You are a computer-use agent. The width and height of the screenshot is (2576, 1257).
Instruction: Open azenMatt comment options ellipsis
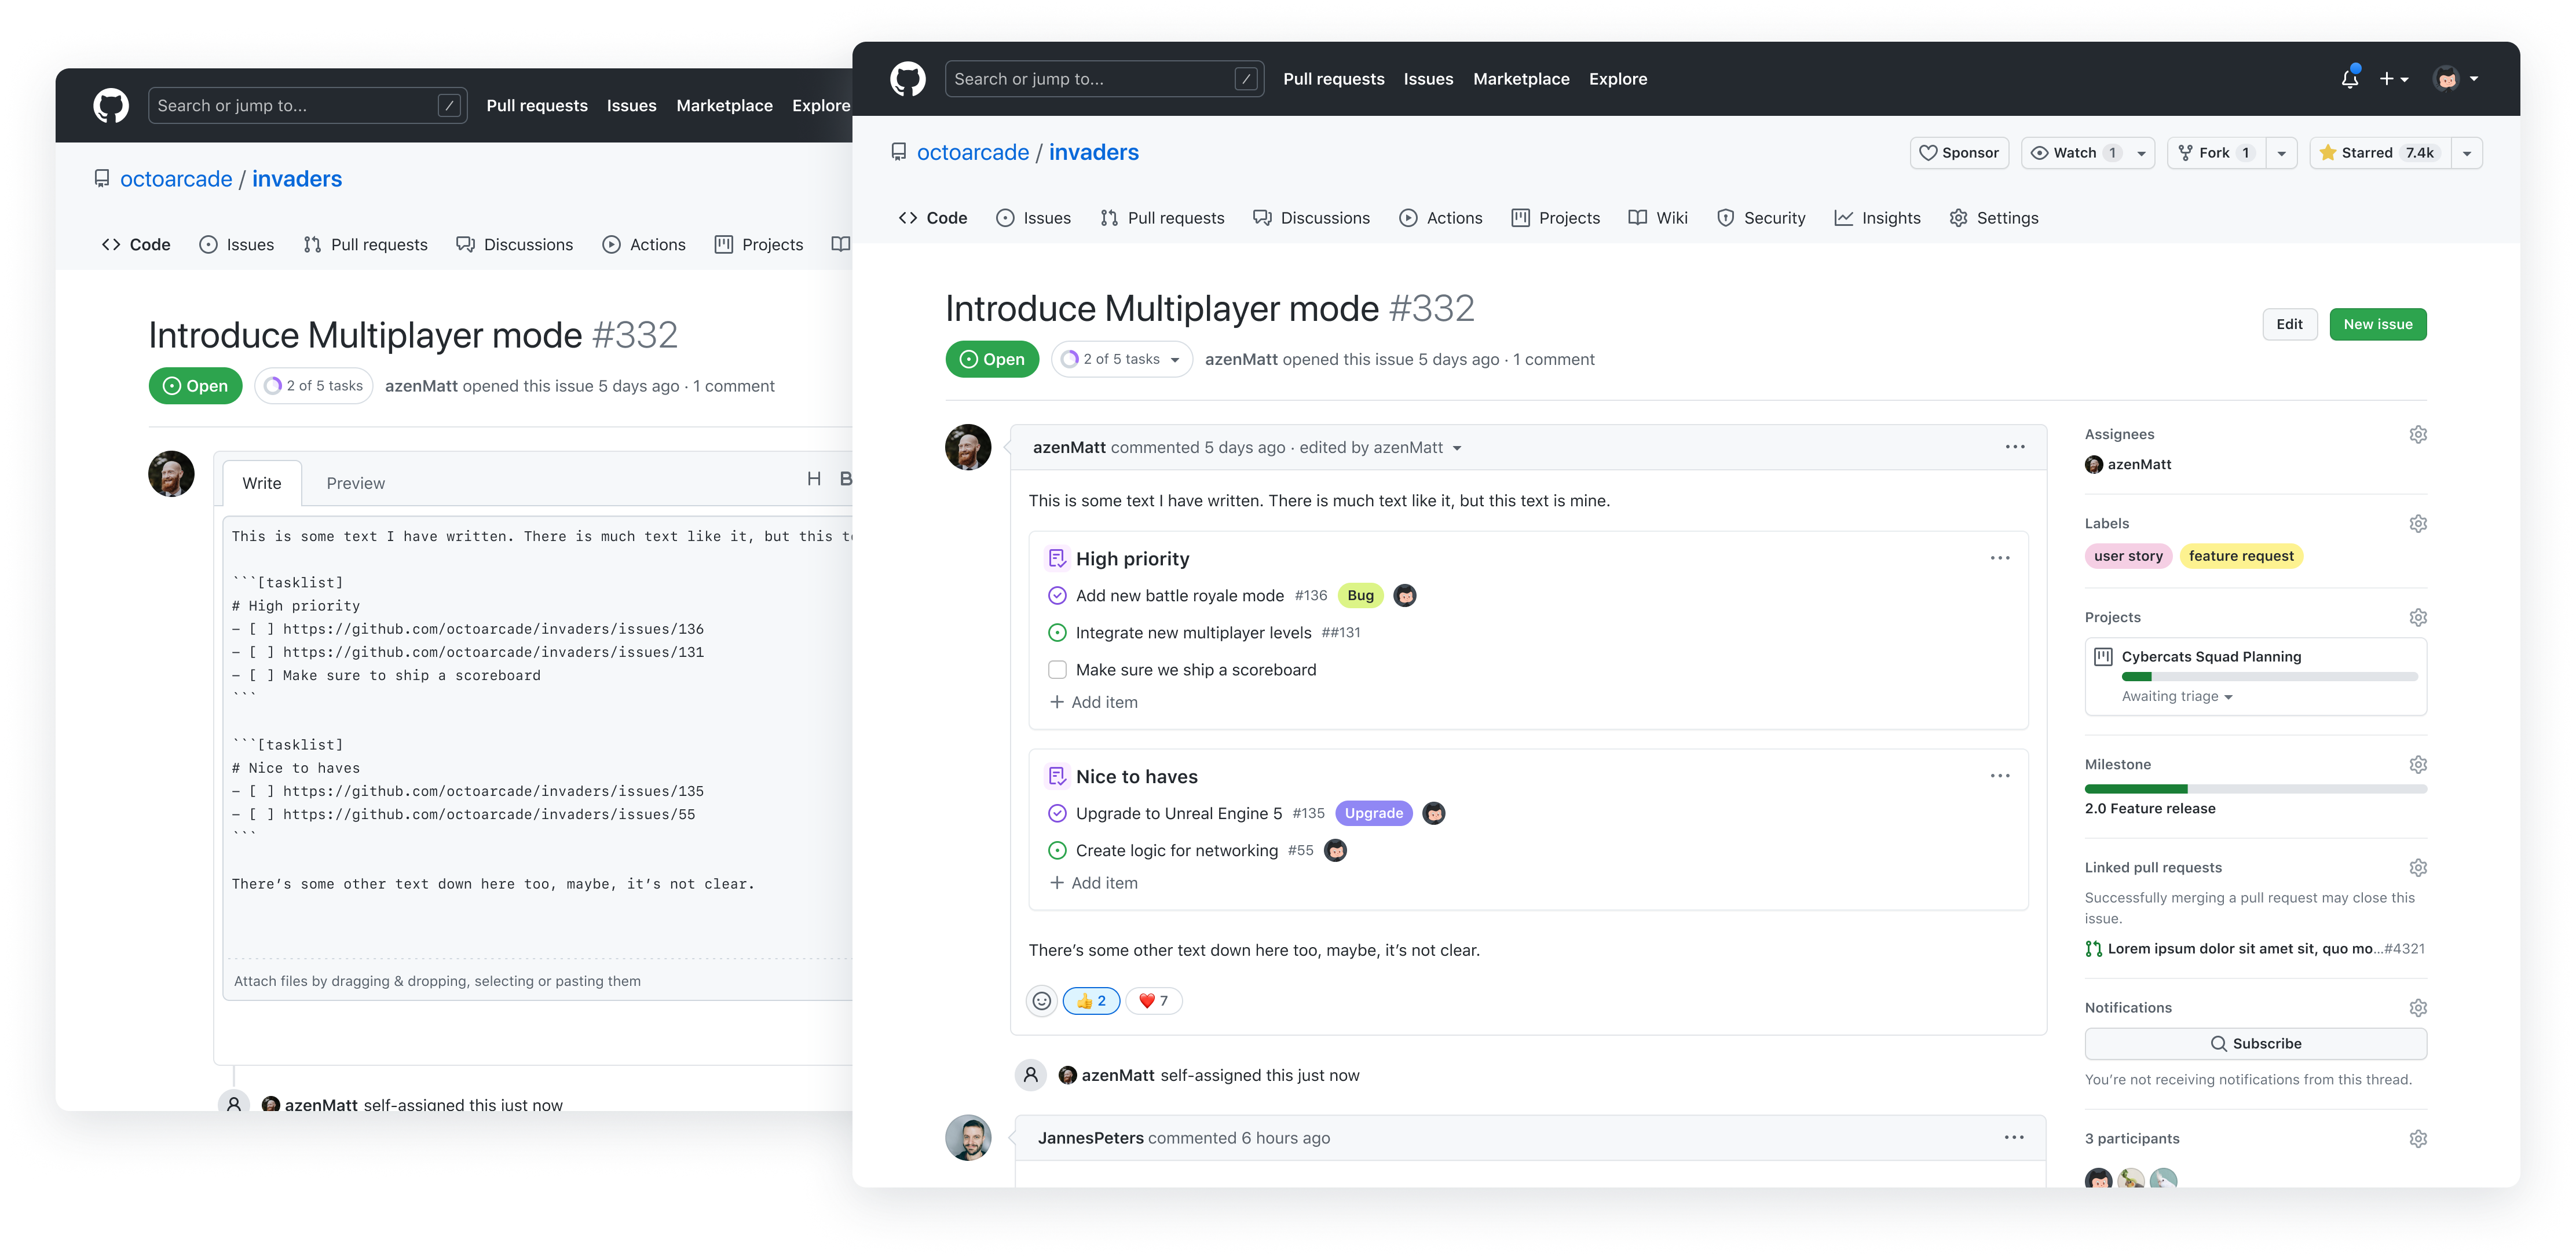tap(2014, 447)
